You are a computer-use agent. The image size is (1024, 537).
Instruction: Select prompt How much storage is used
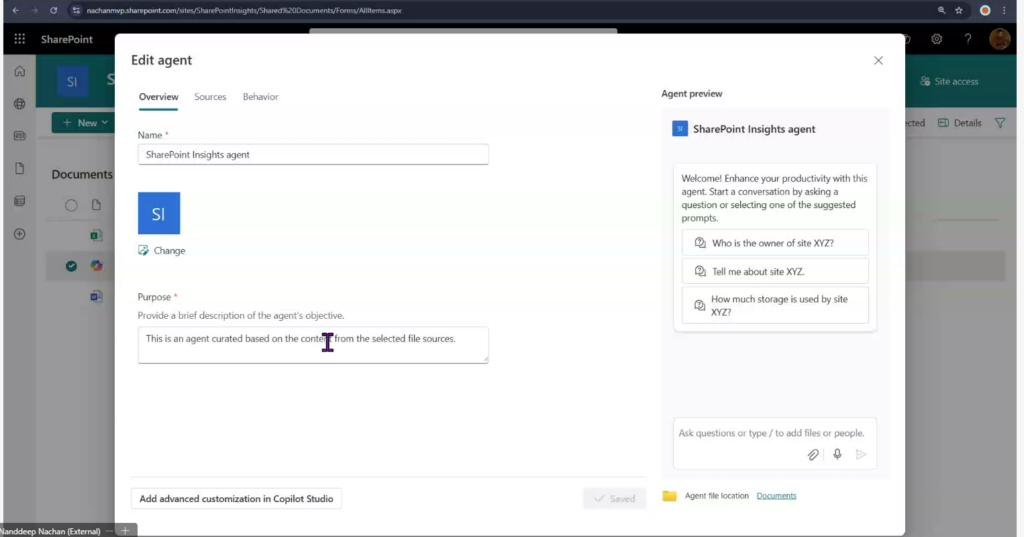pos(775,305)
